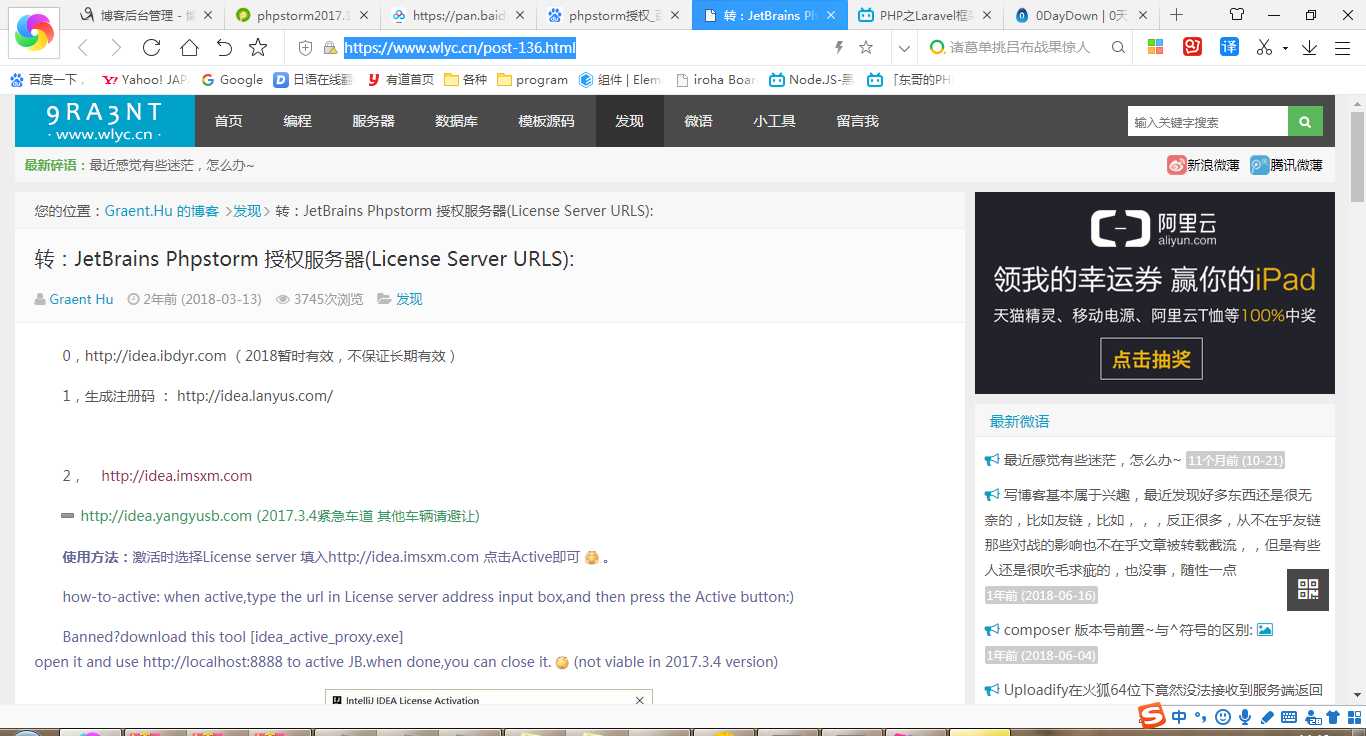Viewport: 1366px width, 736px height.
Task: Click the red extension icon in toolbar
Action: 1192,47
